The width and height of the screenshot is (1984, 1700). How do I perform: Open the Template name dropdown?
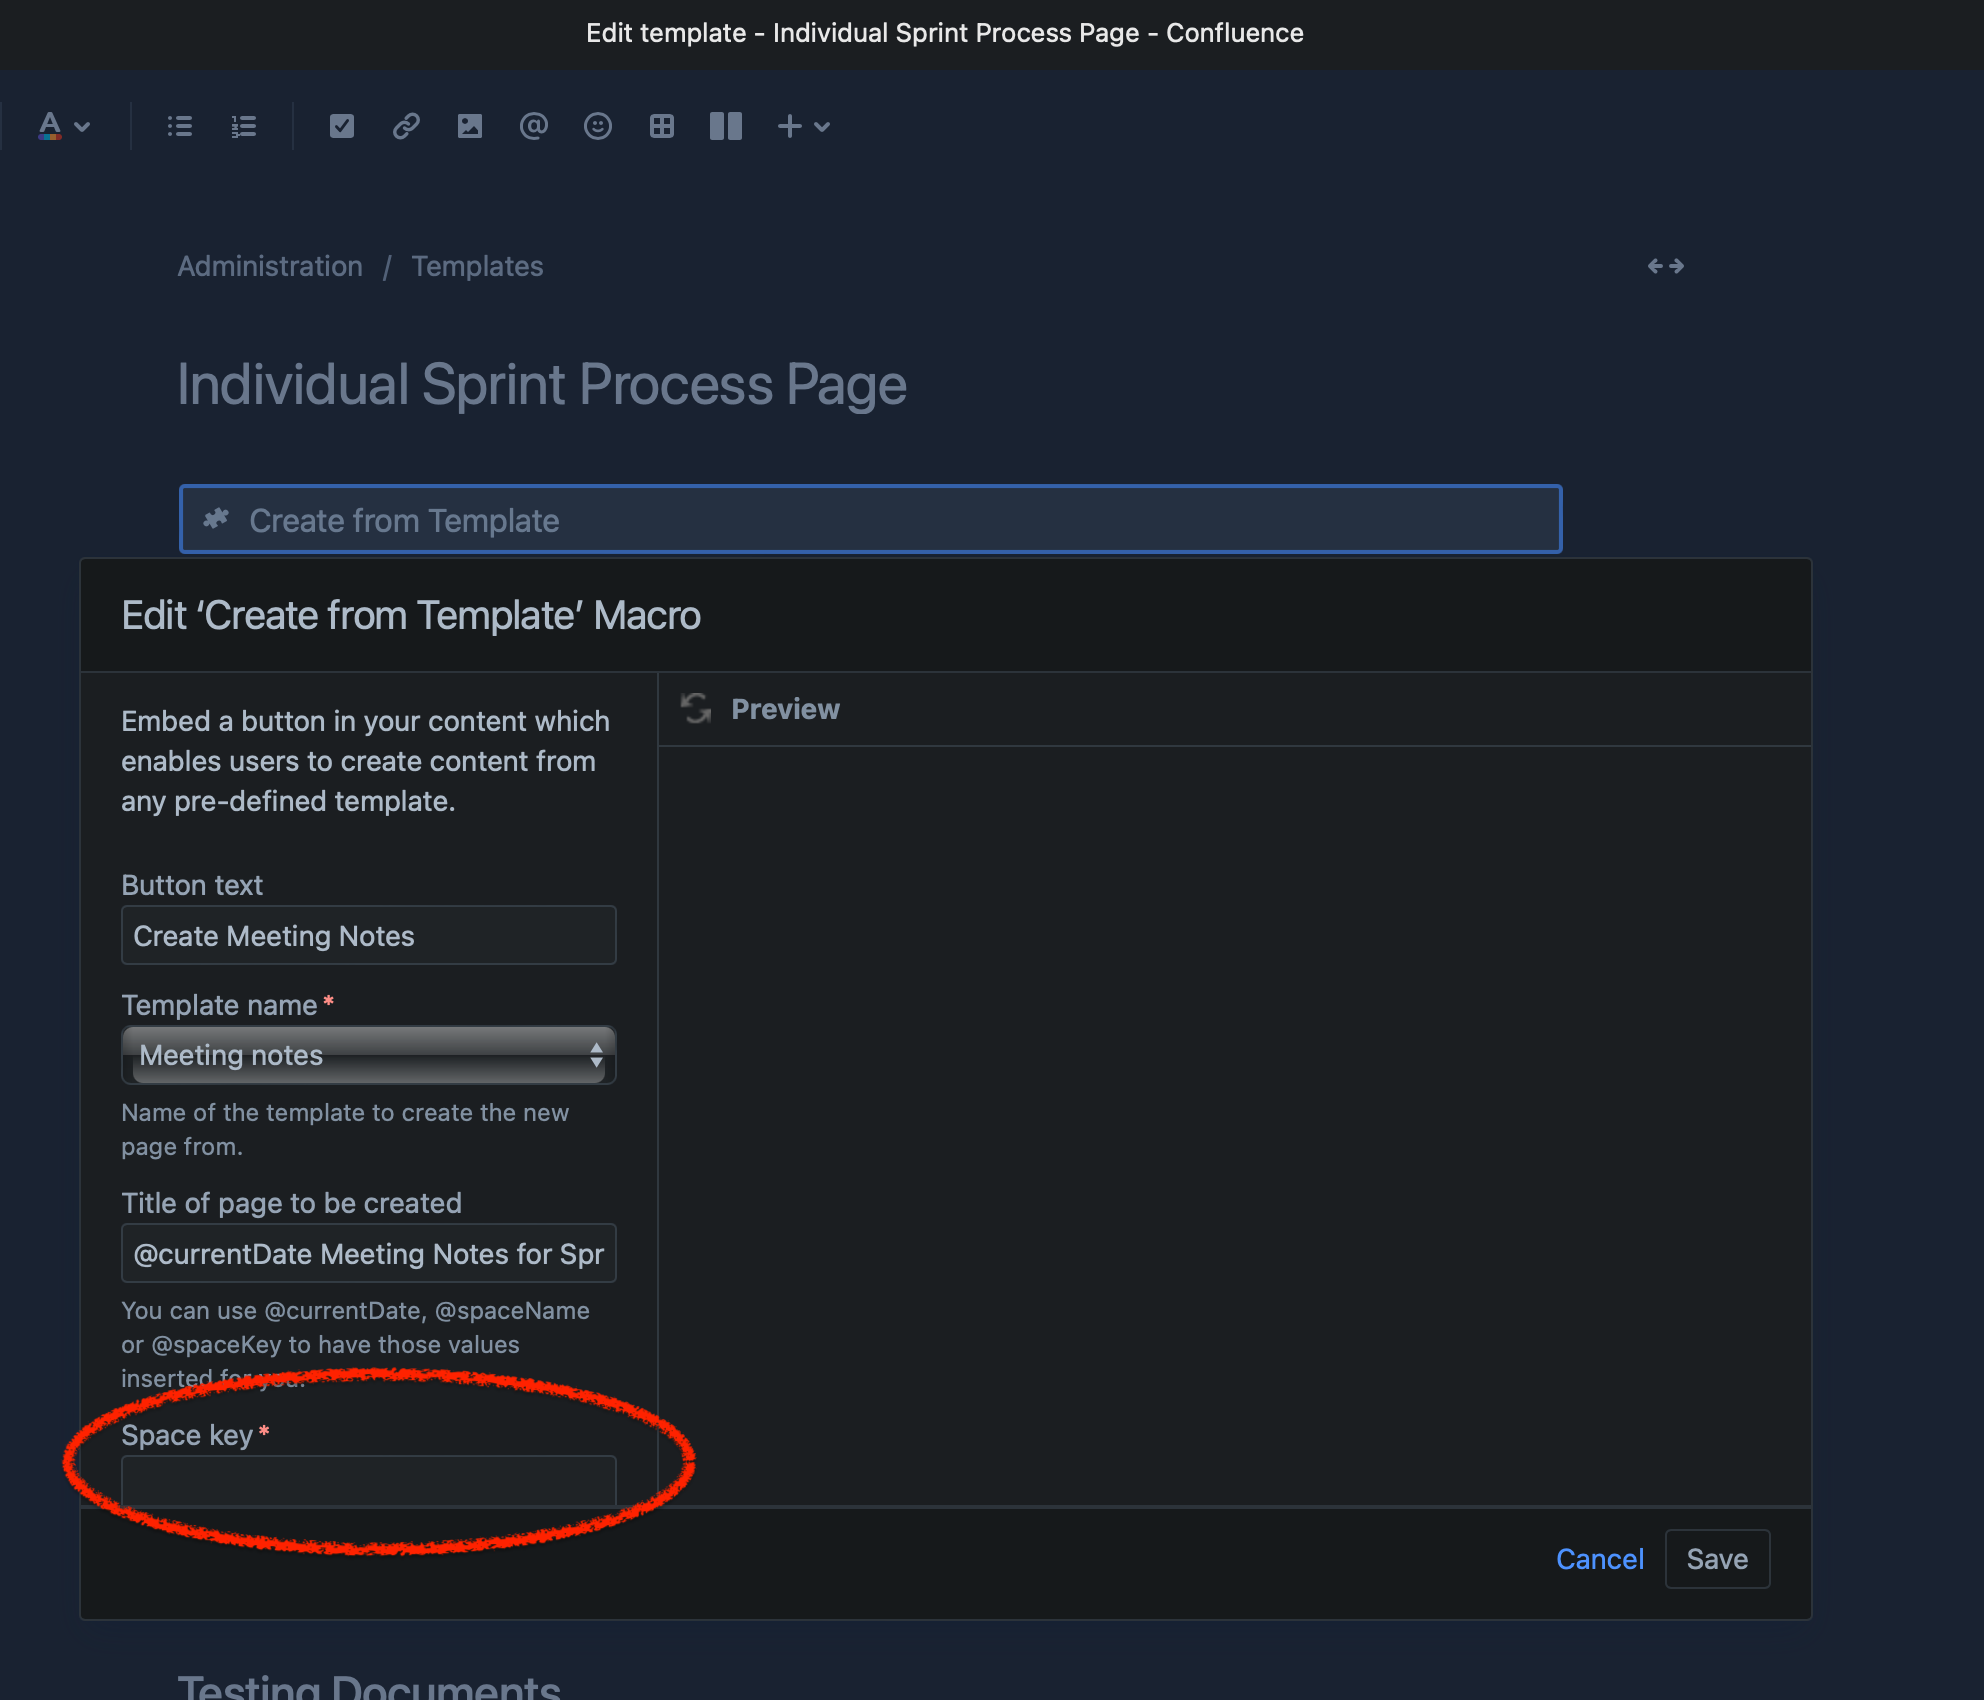[x=369, y=1055]
